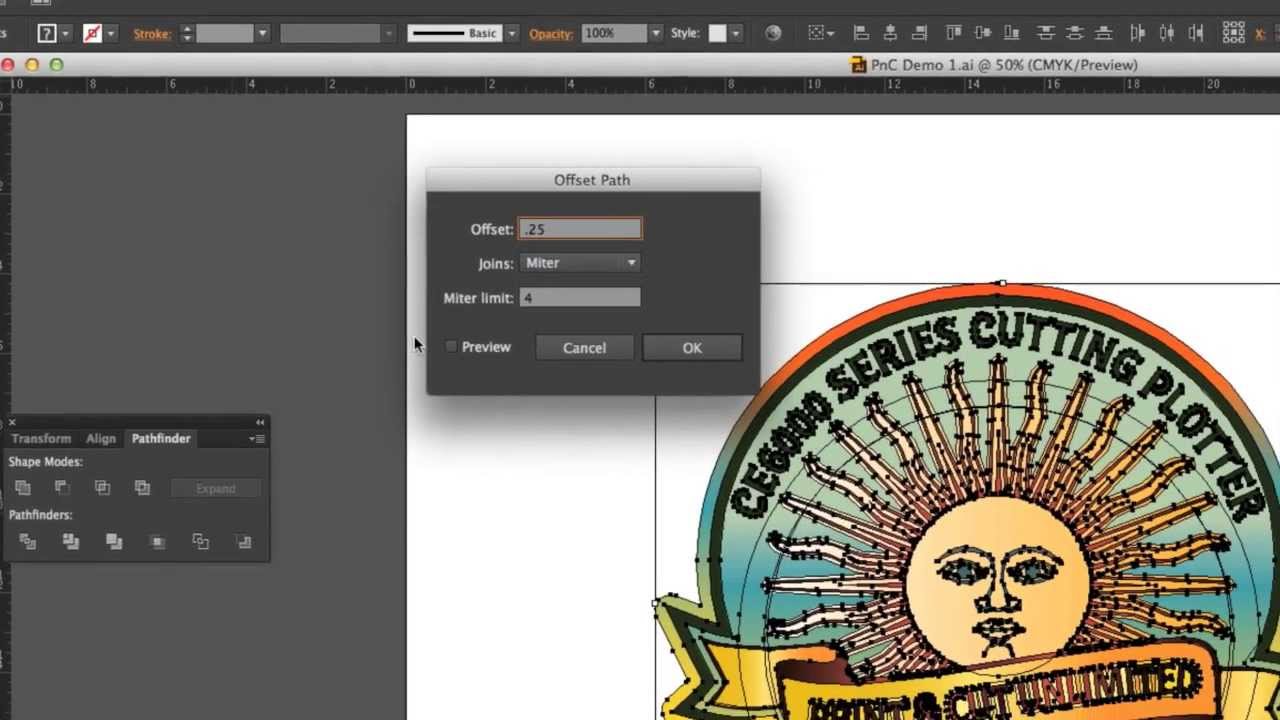This screenshot has height=720, width=1280.
Task: Click Vertical Align Bottom in control bar
Action: [x=1014, y=33]
